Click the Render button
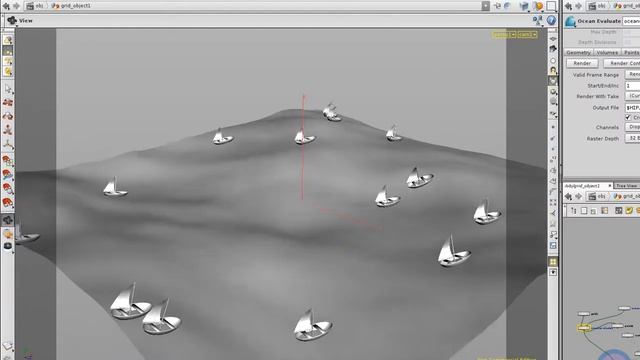Image resolution: width=640 pixels, height=360 pixels. (x=582, y=63)
